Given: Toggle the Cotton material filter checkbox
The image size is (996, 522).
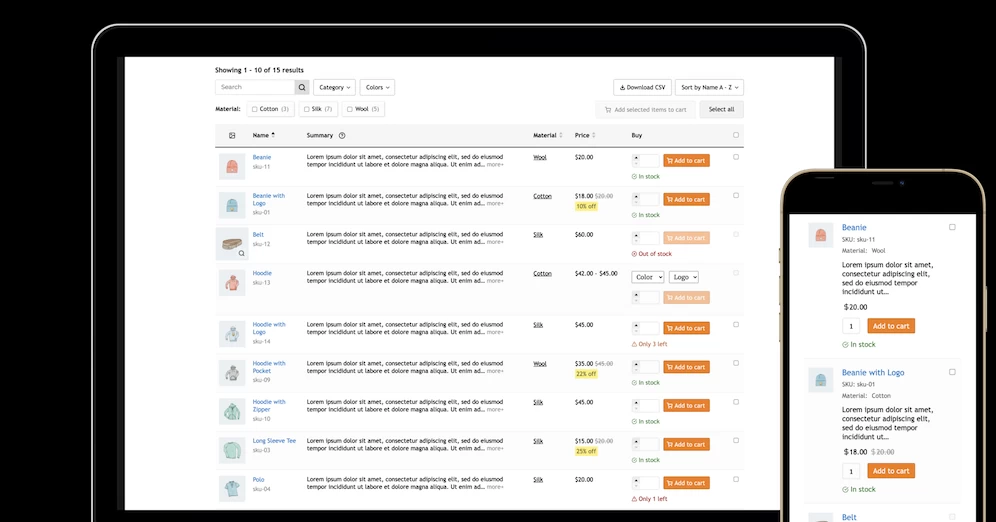Looking at the screenshot, I should (x=255, y=109).
